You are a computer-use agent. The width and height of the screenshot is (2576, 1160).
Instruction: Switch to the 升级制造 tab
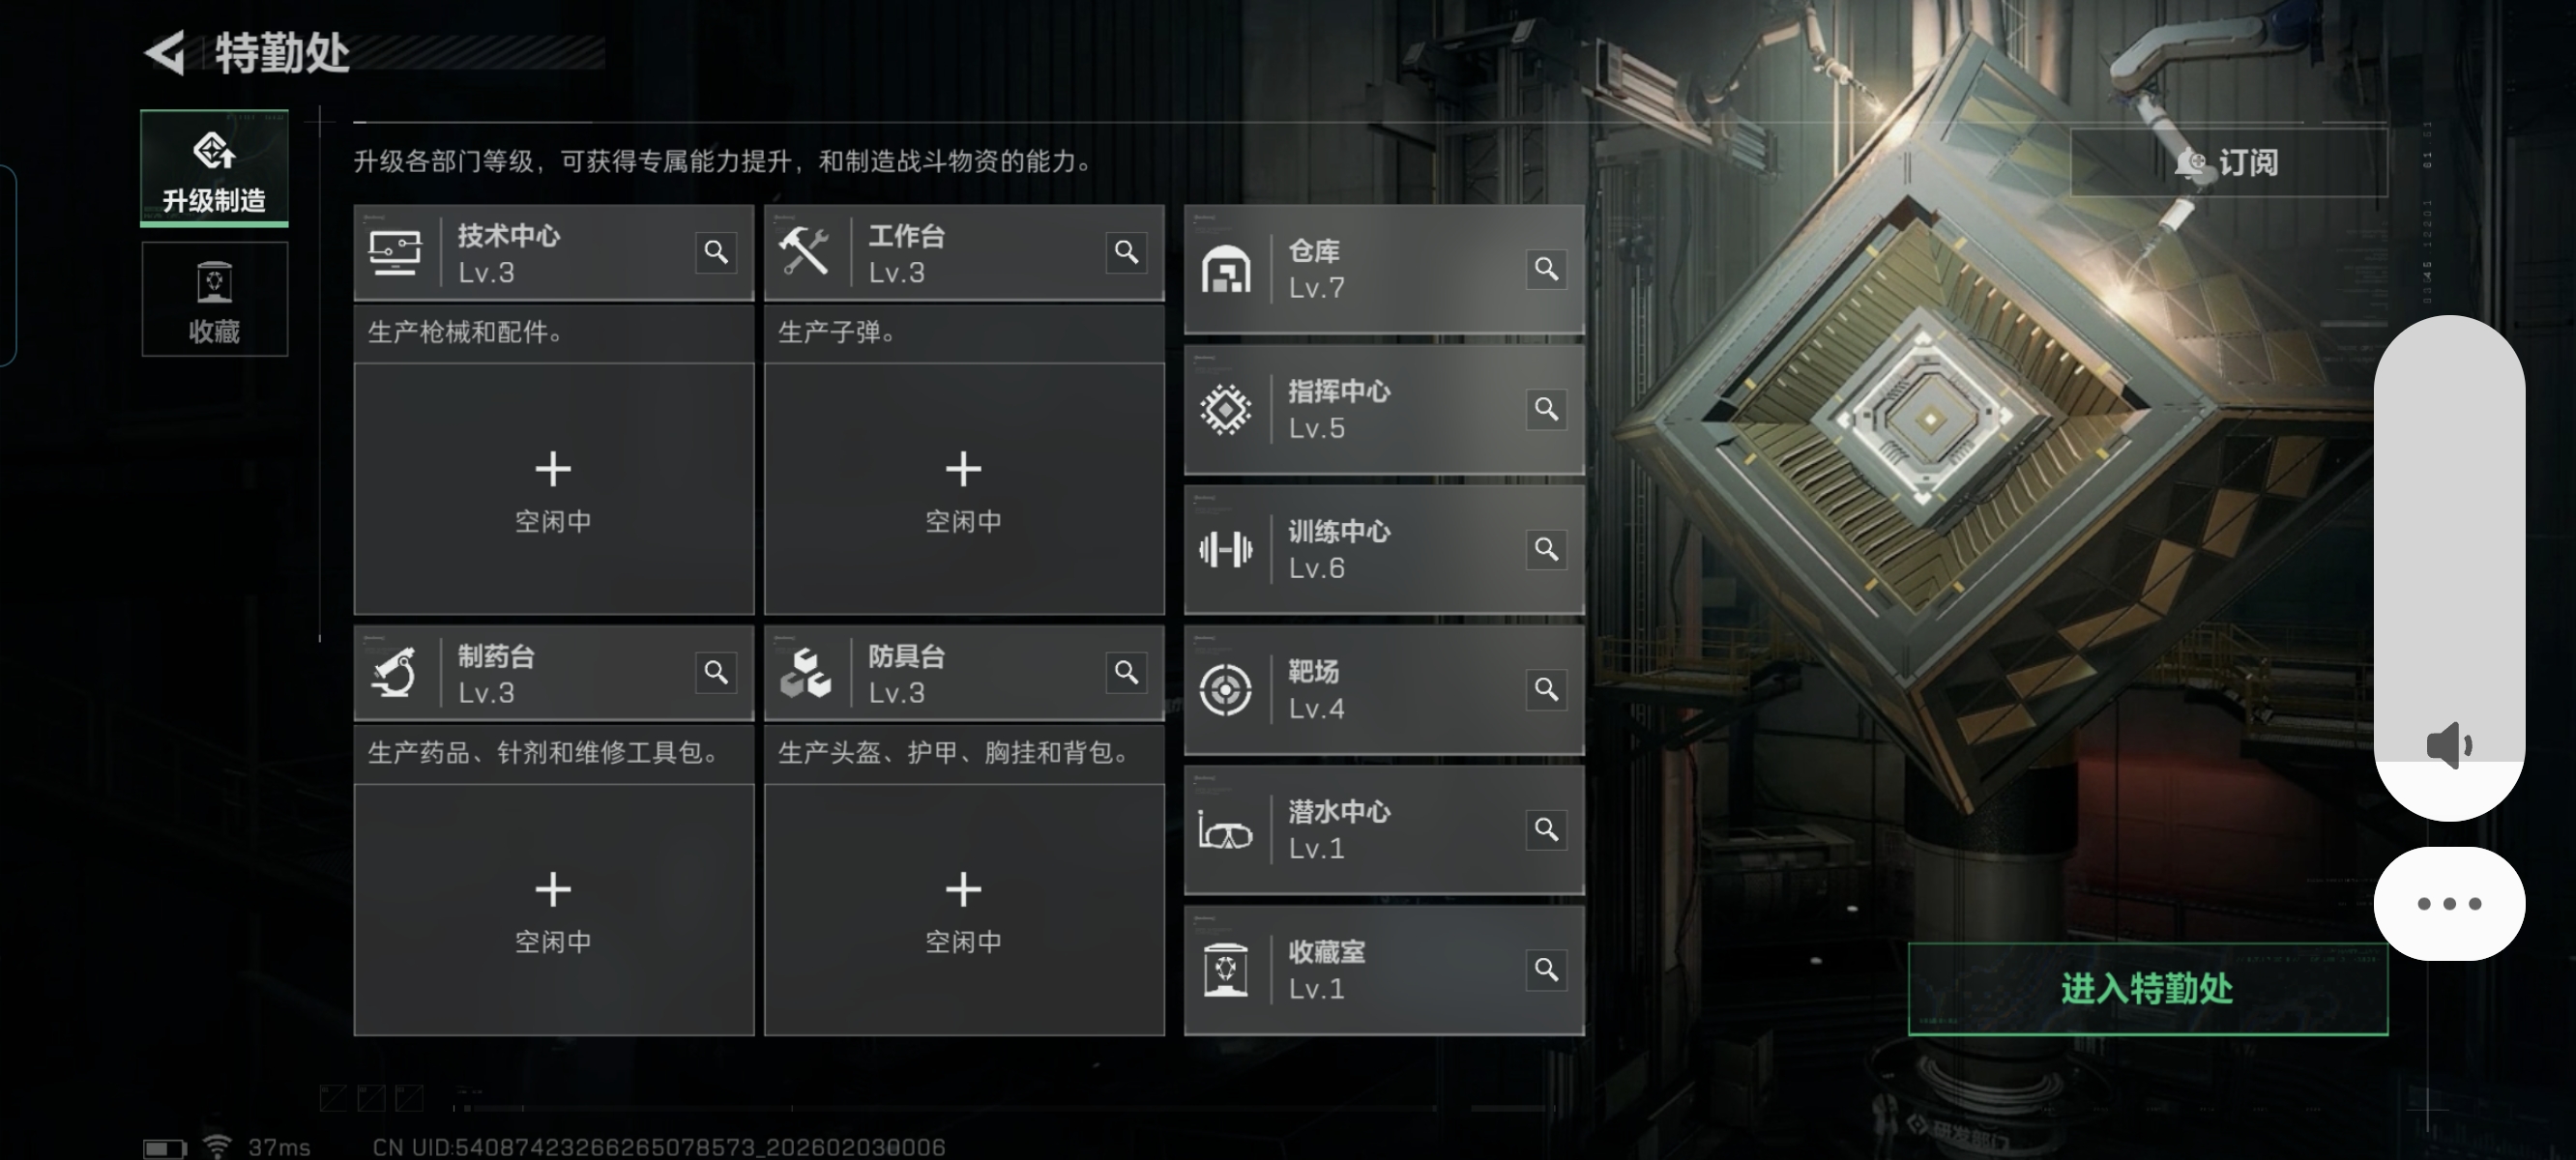tap(214, 167)
